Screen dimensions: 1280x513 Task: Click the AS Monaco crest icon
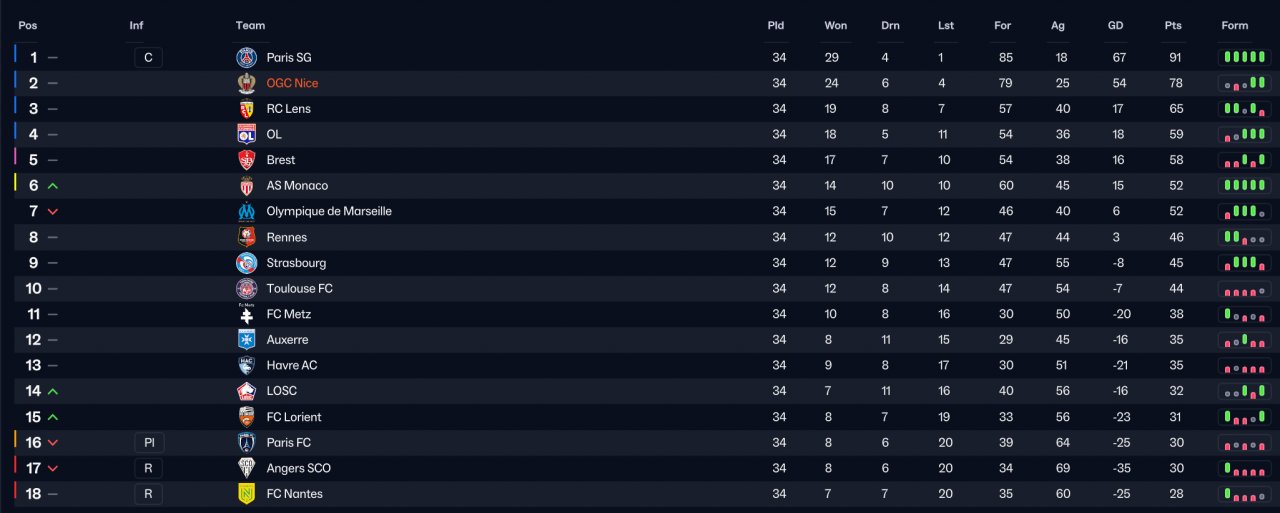[x=246, y=186]
